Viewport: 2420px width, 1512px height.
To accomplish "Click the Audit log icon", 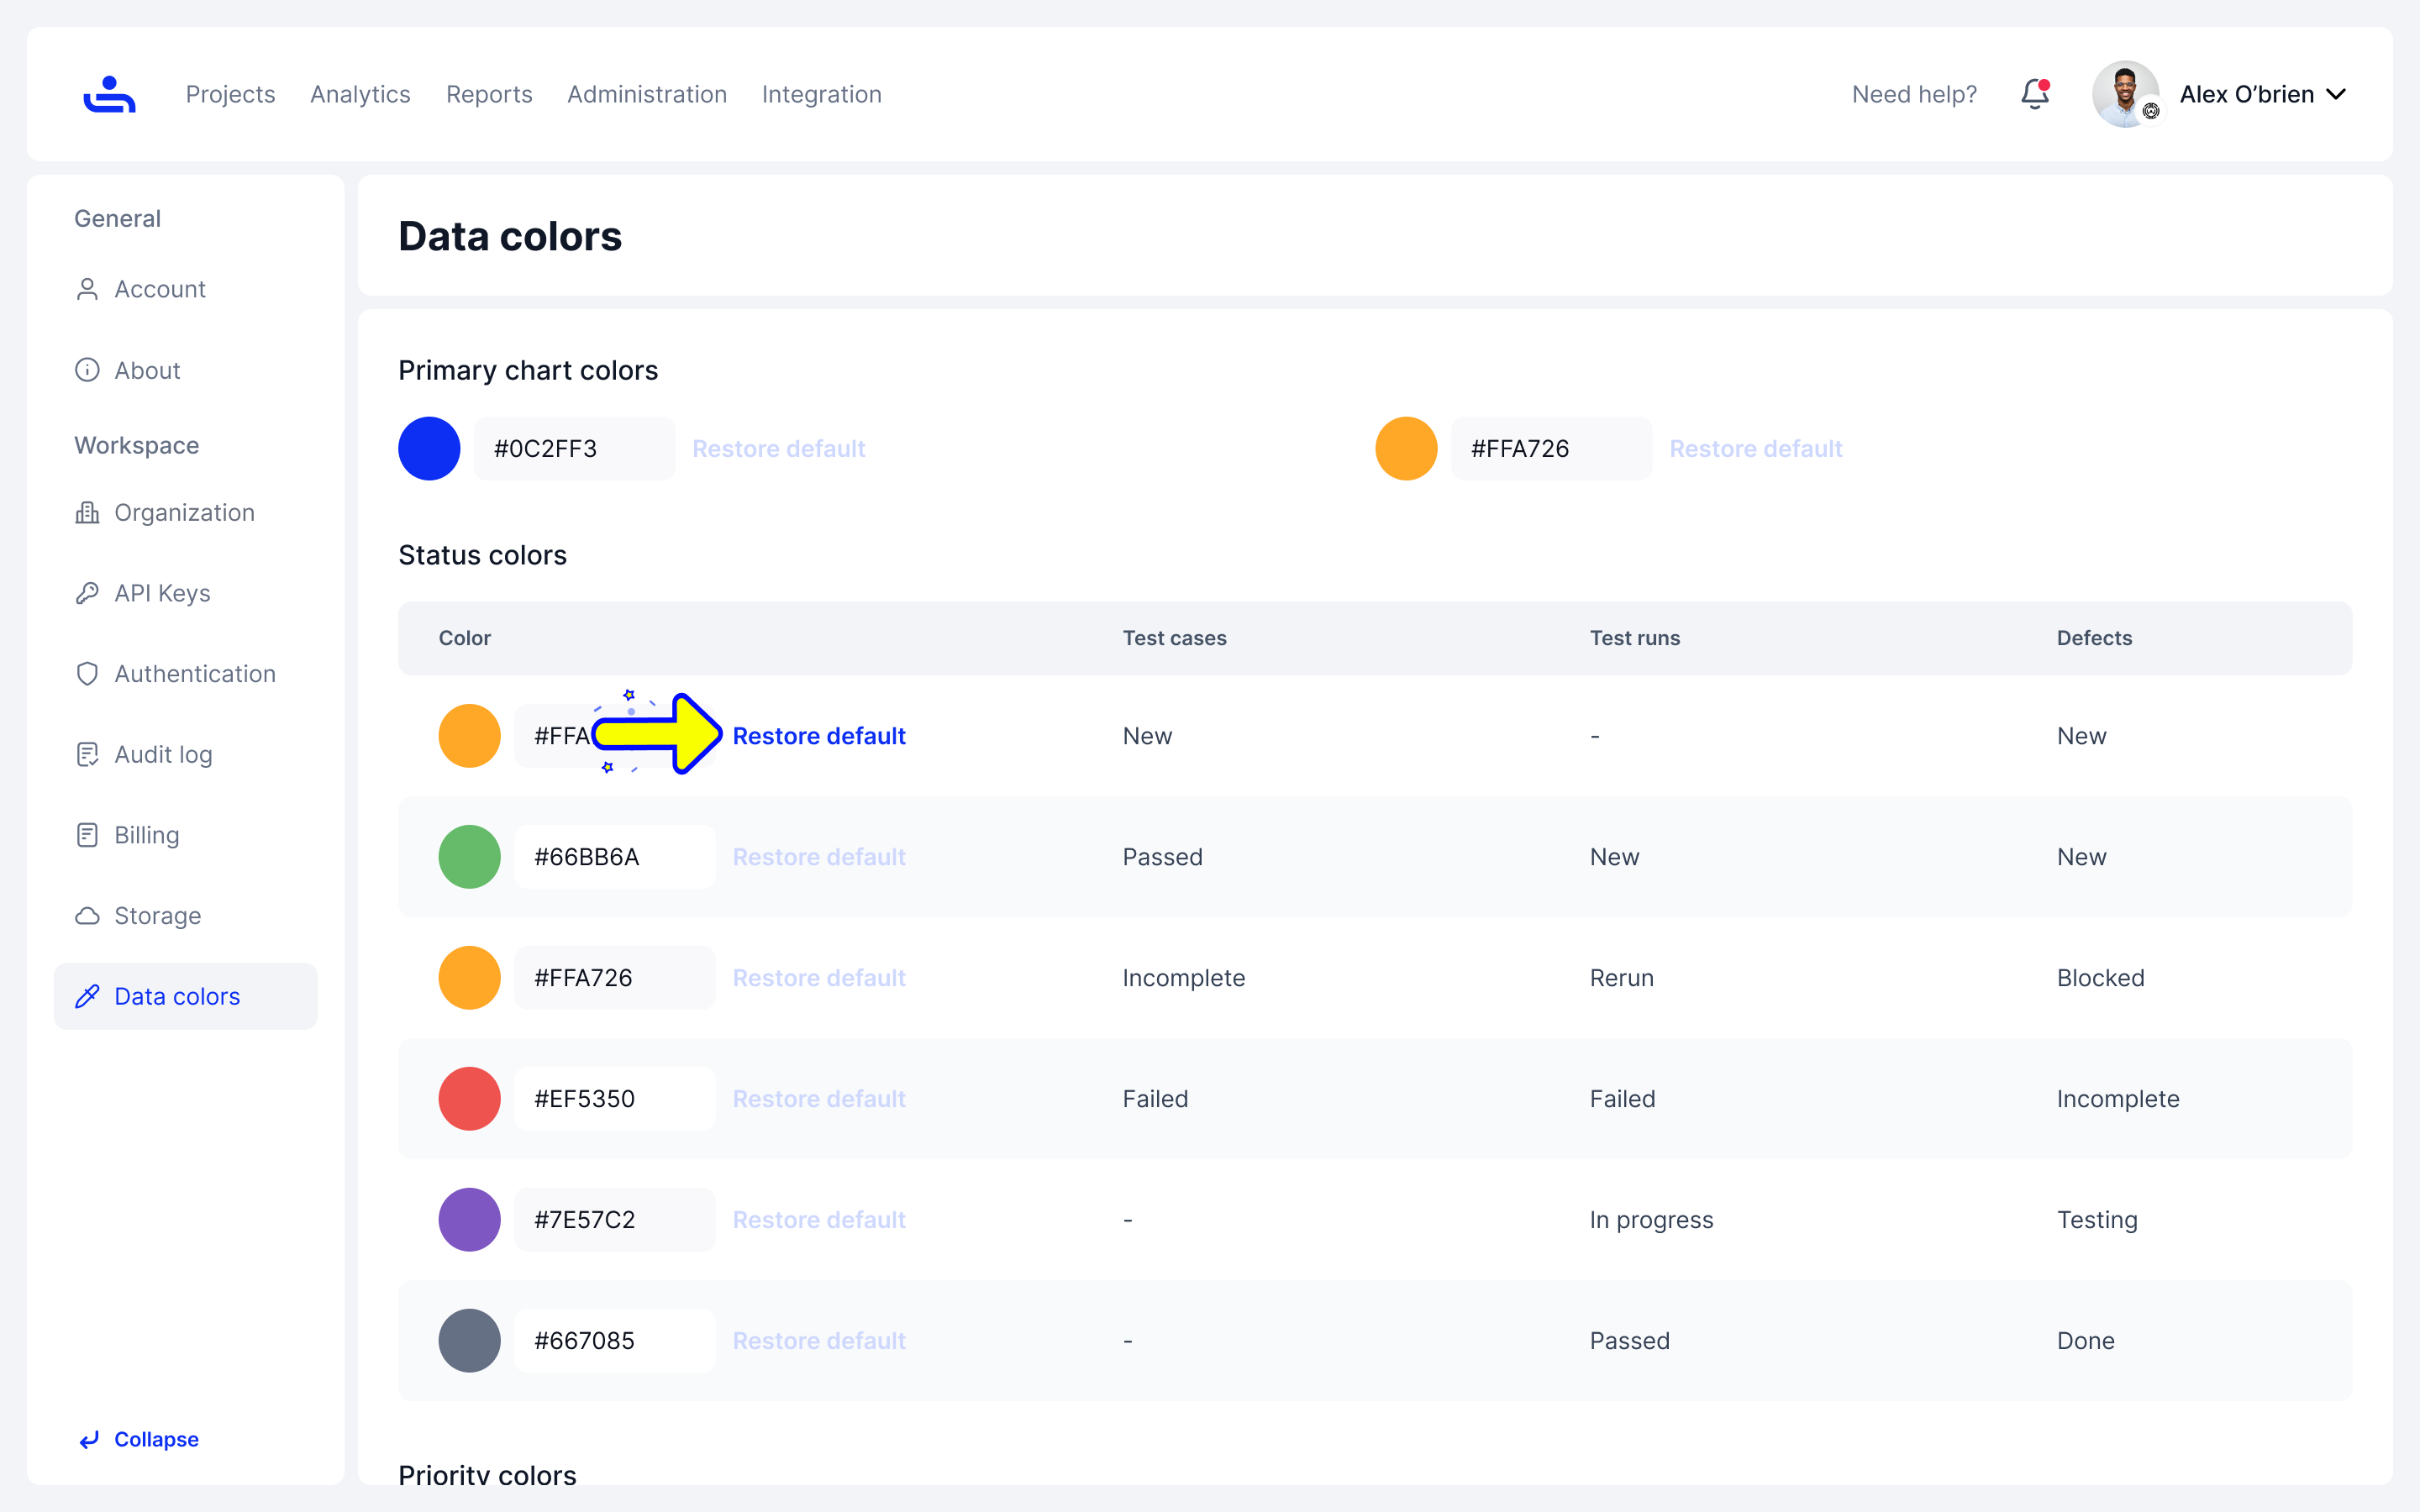I will tap(87, 754).
